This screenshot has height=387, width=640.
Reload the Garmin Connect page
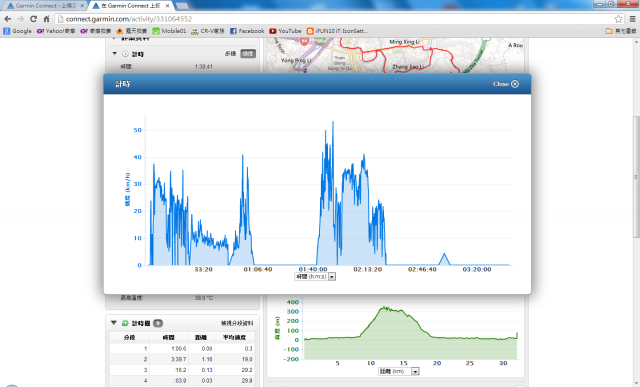[x=33, y=19]
